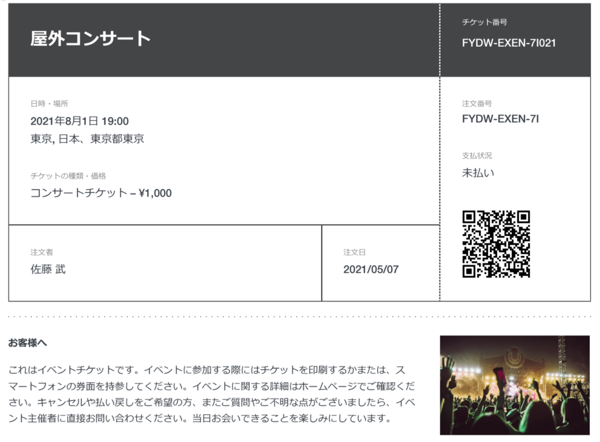Click the venue text 東京, 日本、東京都東京

tap(87, 139)
